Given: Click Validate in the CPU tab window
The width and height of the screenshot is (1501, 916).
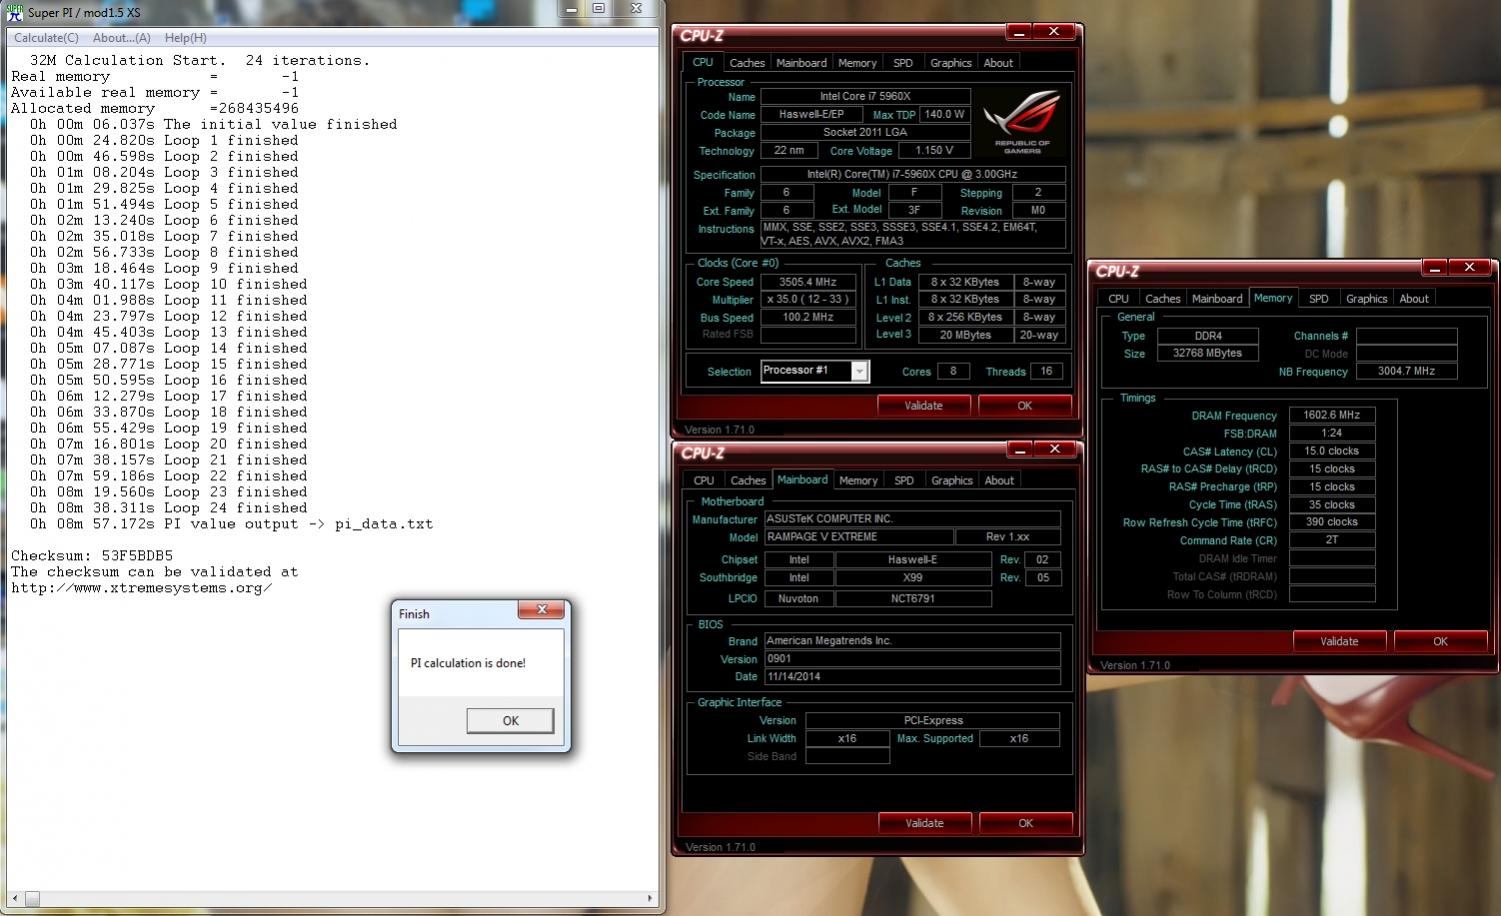Looking at the screenshot, I should [x=923, y=405].
